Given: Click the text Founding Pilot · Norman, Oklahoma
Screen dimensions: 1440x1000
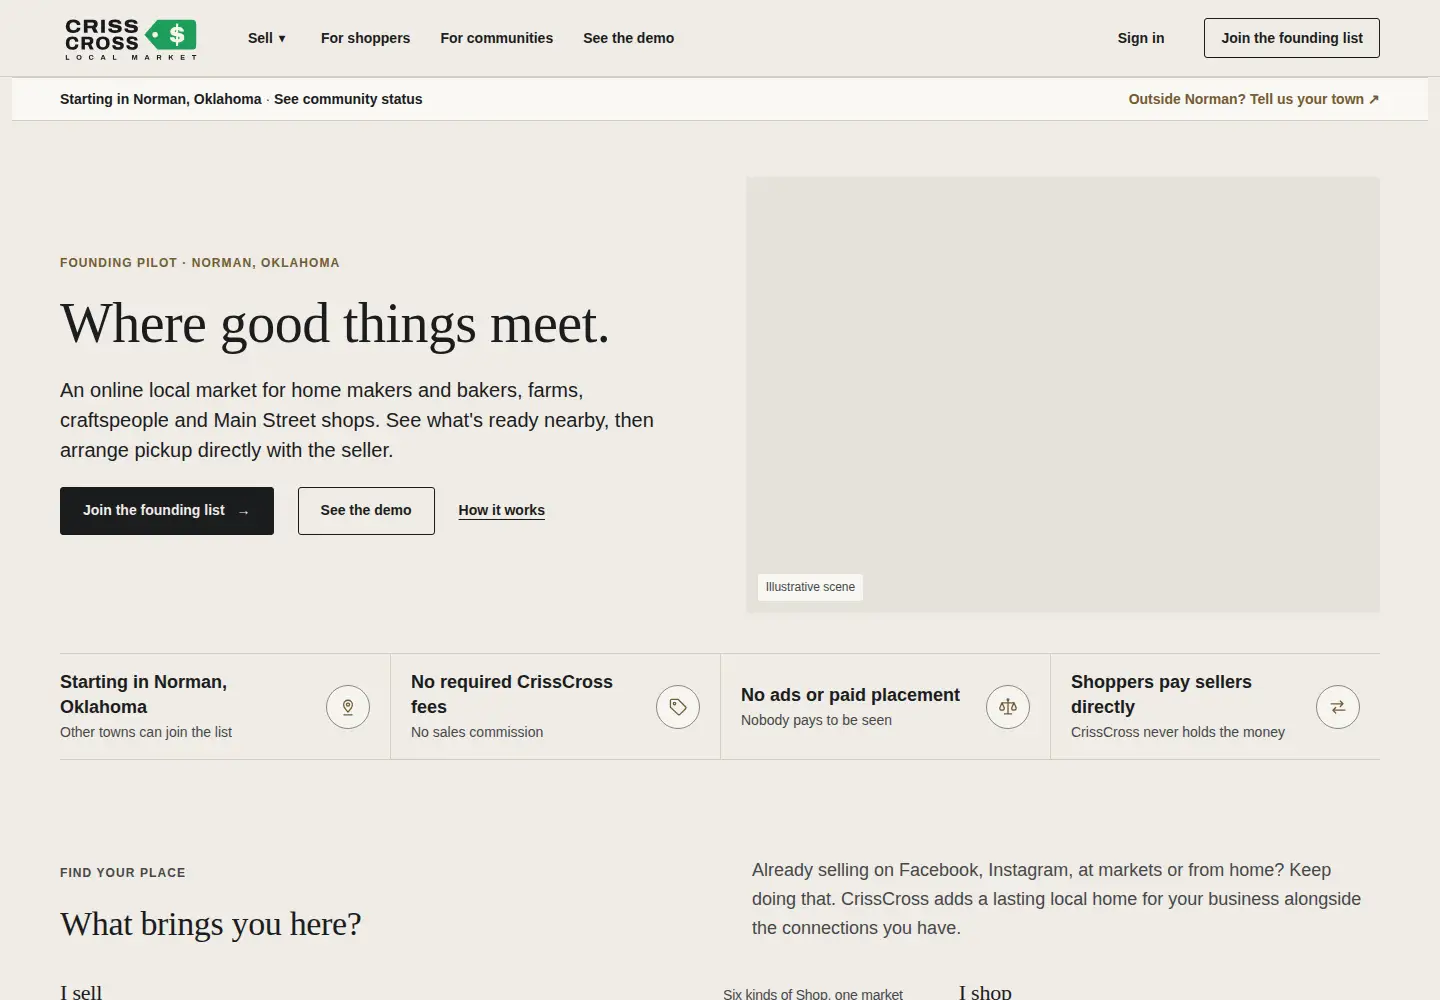Looking at the screenshot, I should (x=200, y=263).
